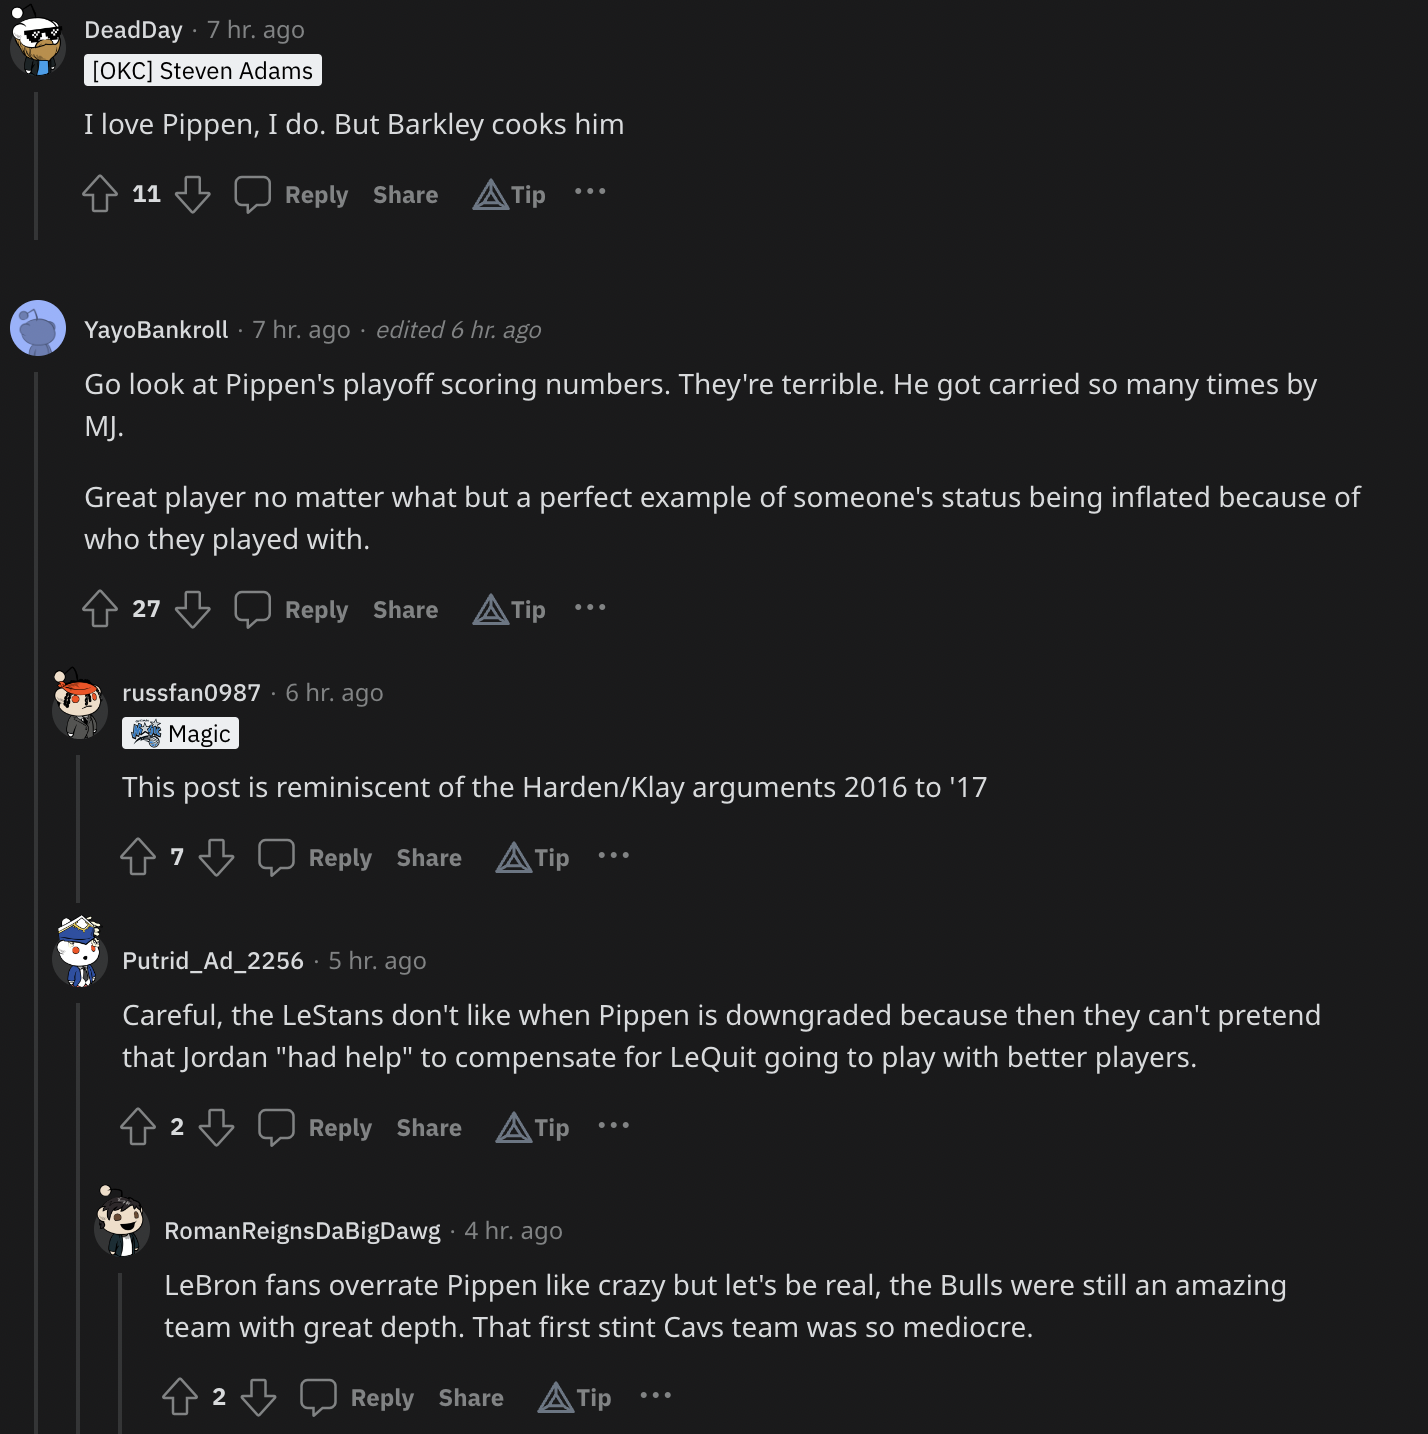This screenshot has width=1428, height=1434.
Task: Click the [OKC] Steven Adams flair
Action: pyautogui.click(x=203, y=71)
